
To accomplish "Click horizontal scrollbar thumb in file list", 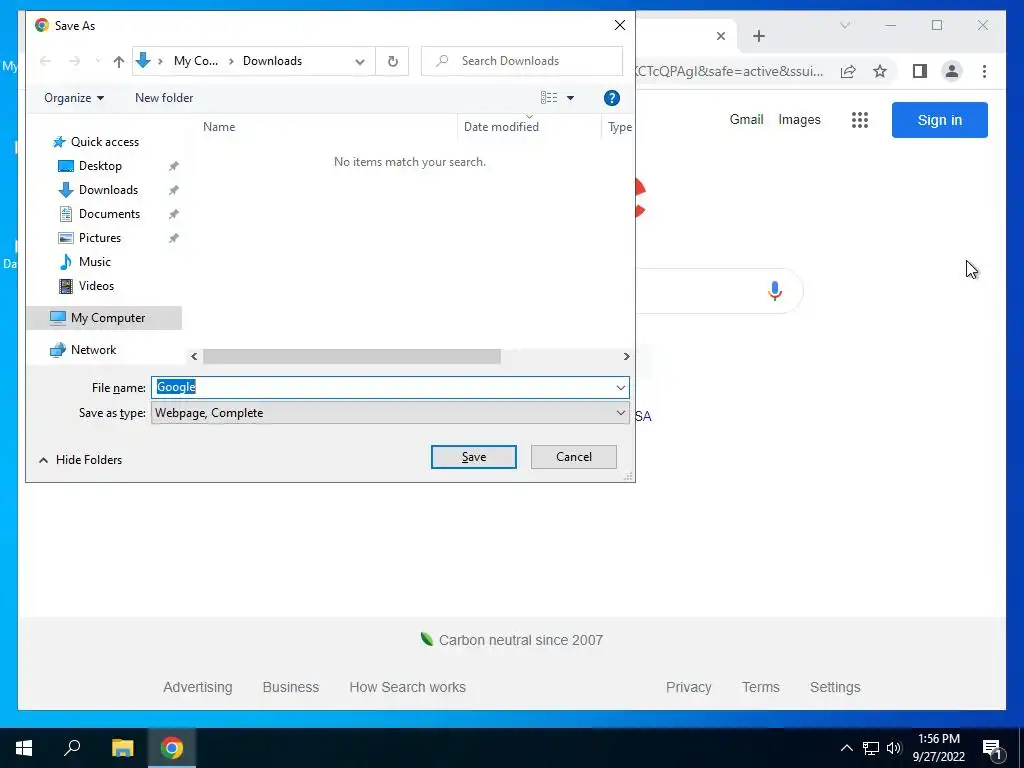I will pyautogui.click(x=351, y=357).
